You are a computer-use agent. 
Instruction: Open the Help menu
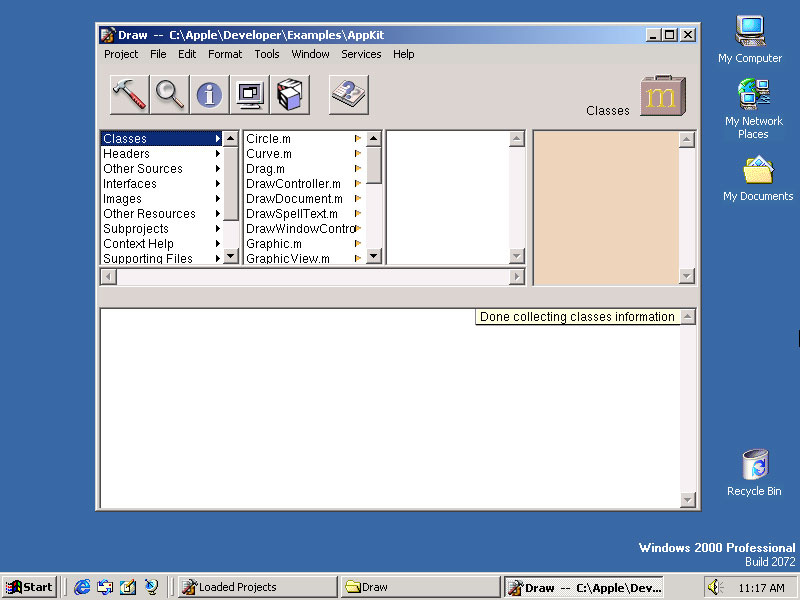(404, 54)
